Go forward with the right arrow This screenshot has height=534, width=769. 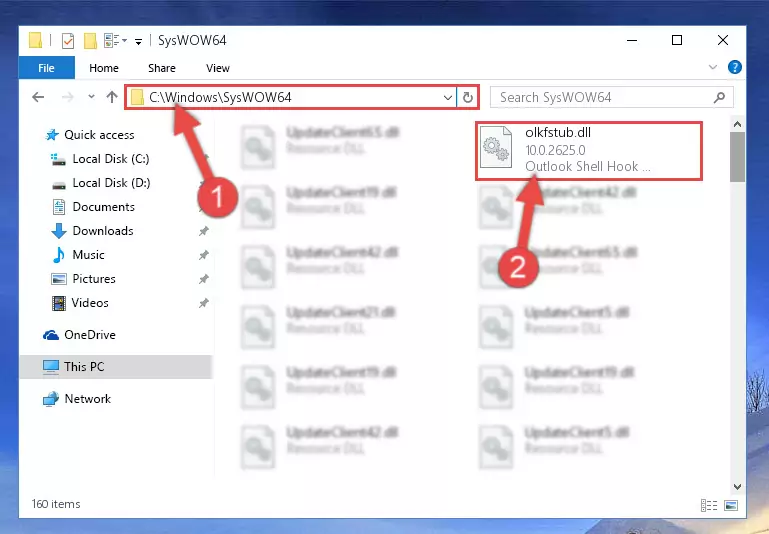pyautogui.click(x=68, y=97)
